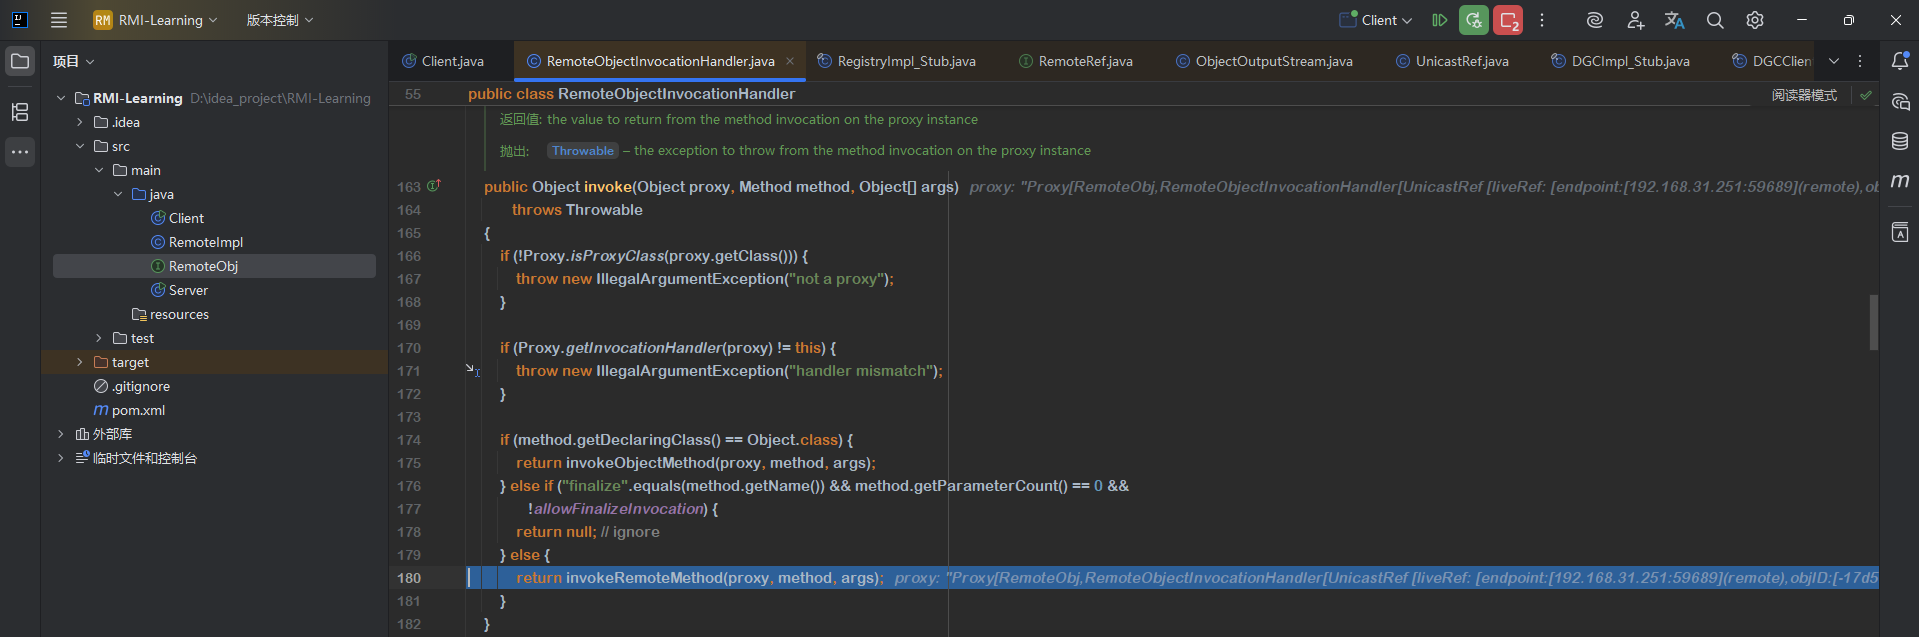Open the Structure tool window

(20, 112)
